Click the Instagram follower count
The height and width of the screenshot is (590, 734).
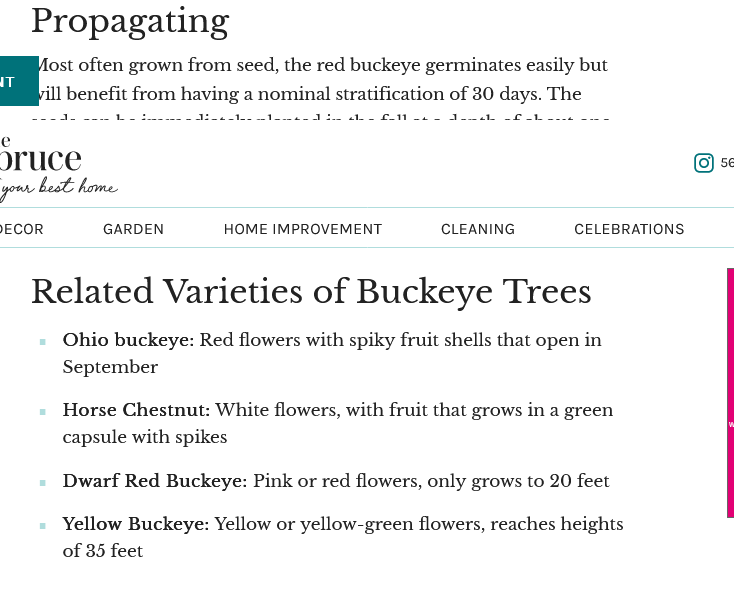727,163
